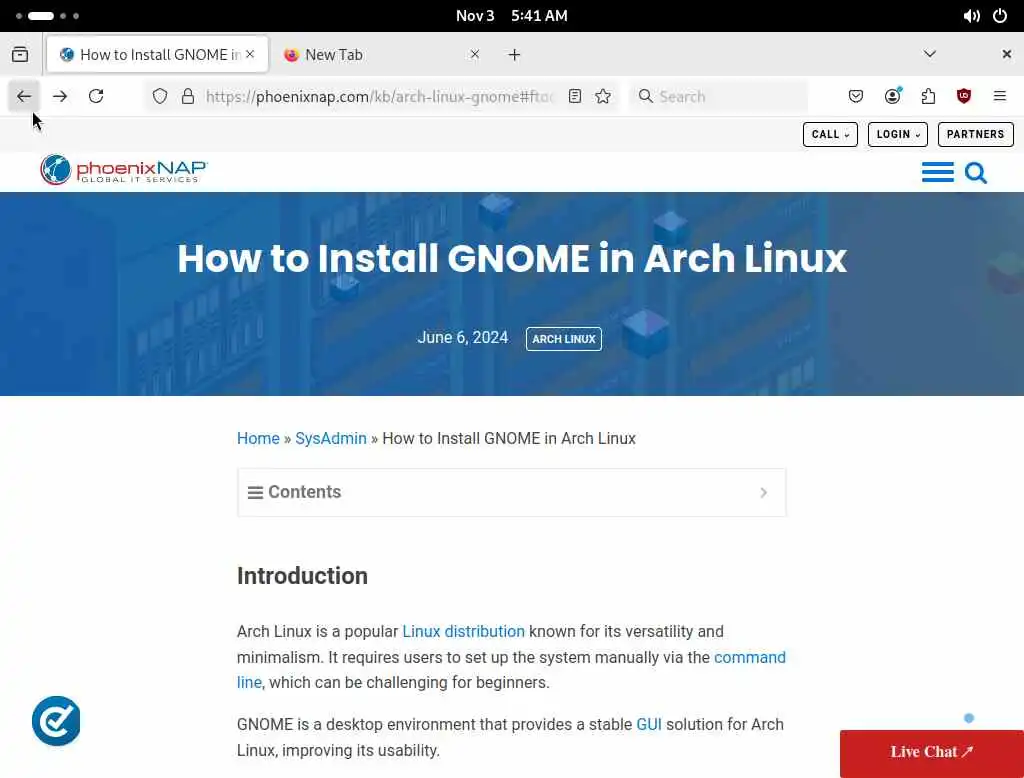Open the Firefox hamburger application menu
This screenshot has width=1024, height=778.
click(999, 97)
